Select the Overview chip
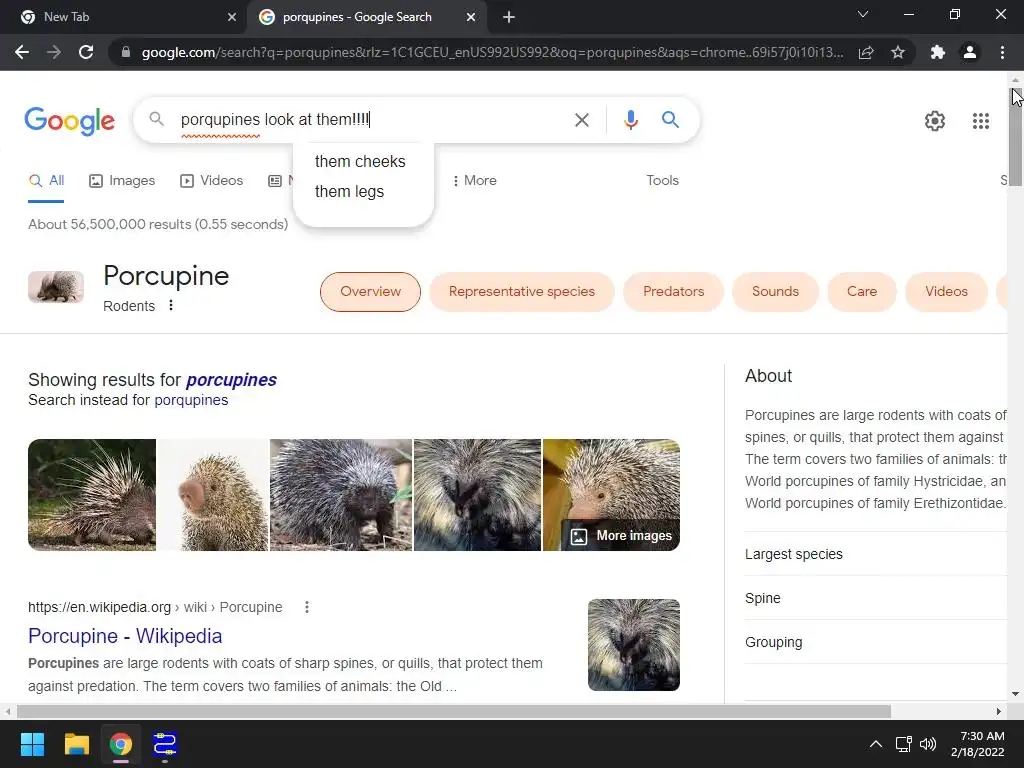Screen dimensions: 1024x768 [x=370, y=291]
